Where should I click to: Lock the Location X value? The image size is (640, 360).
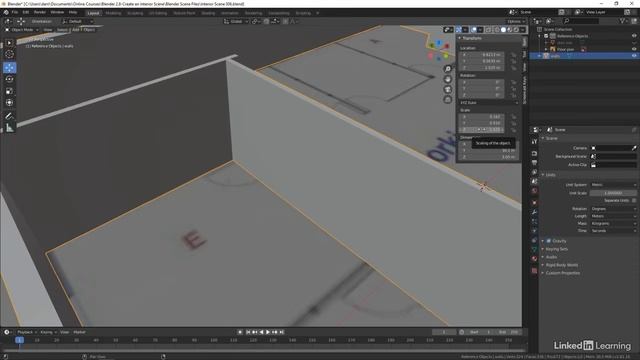(513, 55)
